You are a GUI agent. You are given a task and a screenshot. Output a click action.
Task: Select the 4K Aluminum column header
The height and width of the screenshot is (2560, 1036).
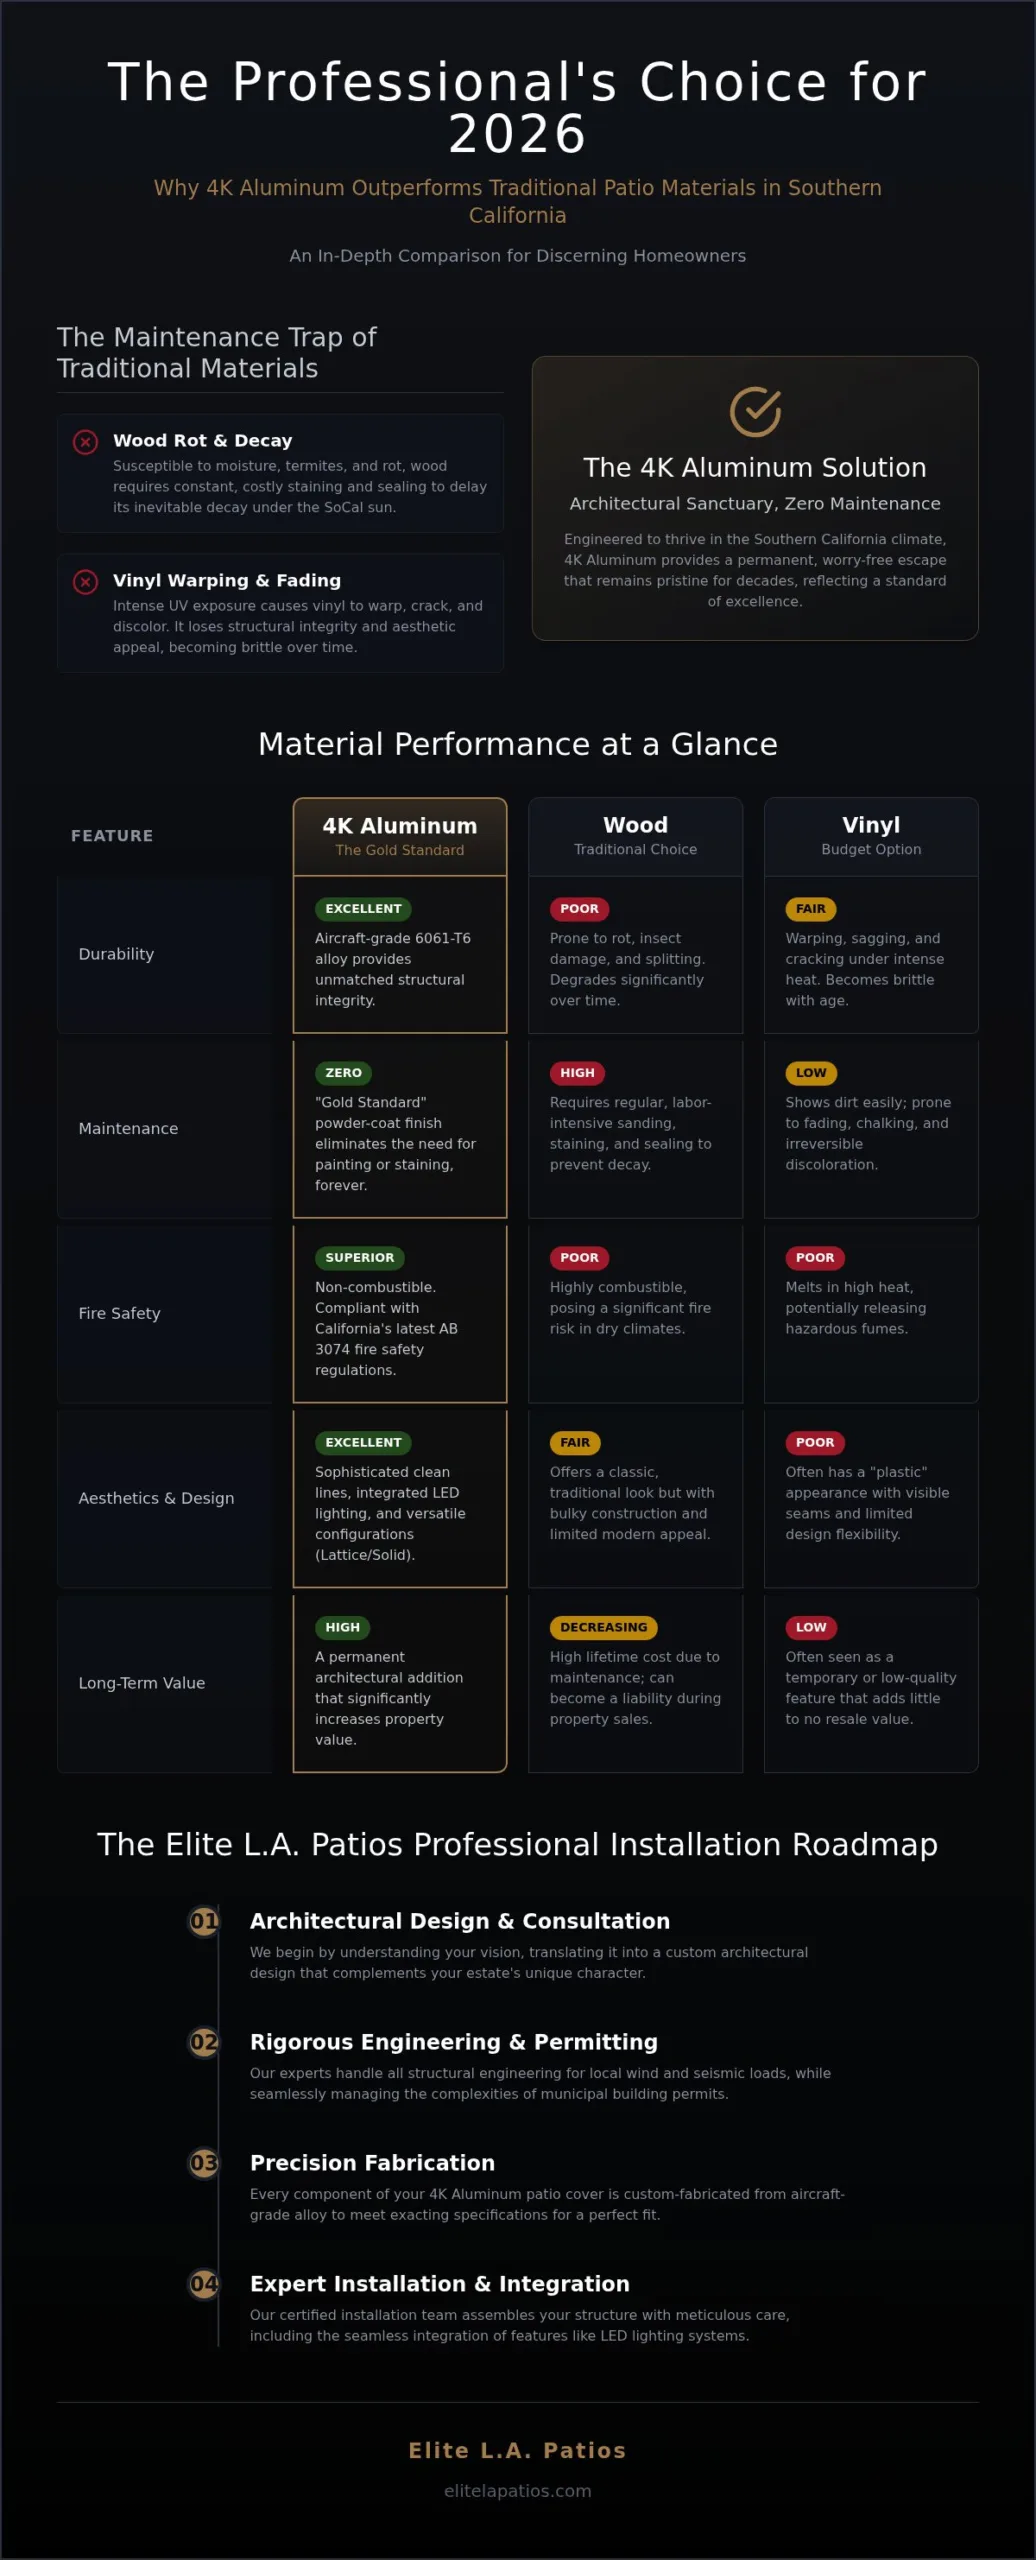400,836
